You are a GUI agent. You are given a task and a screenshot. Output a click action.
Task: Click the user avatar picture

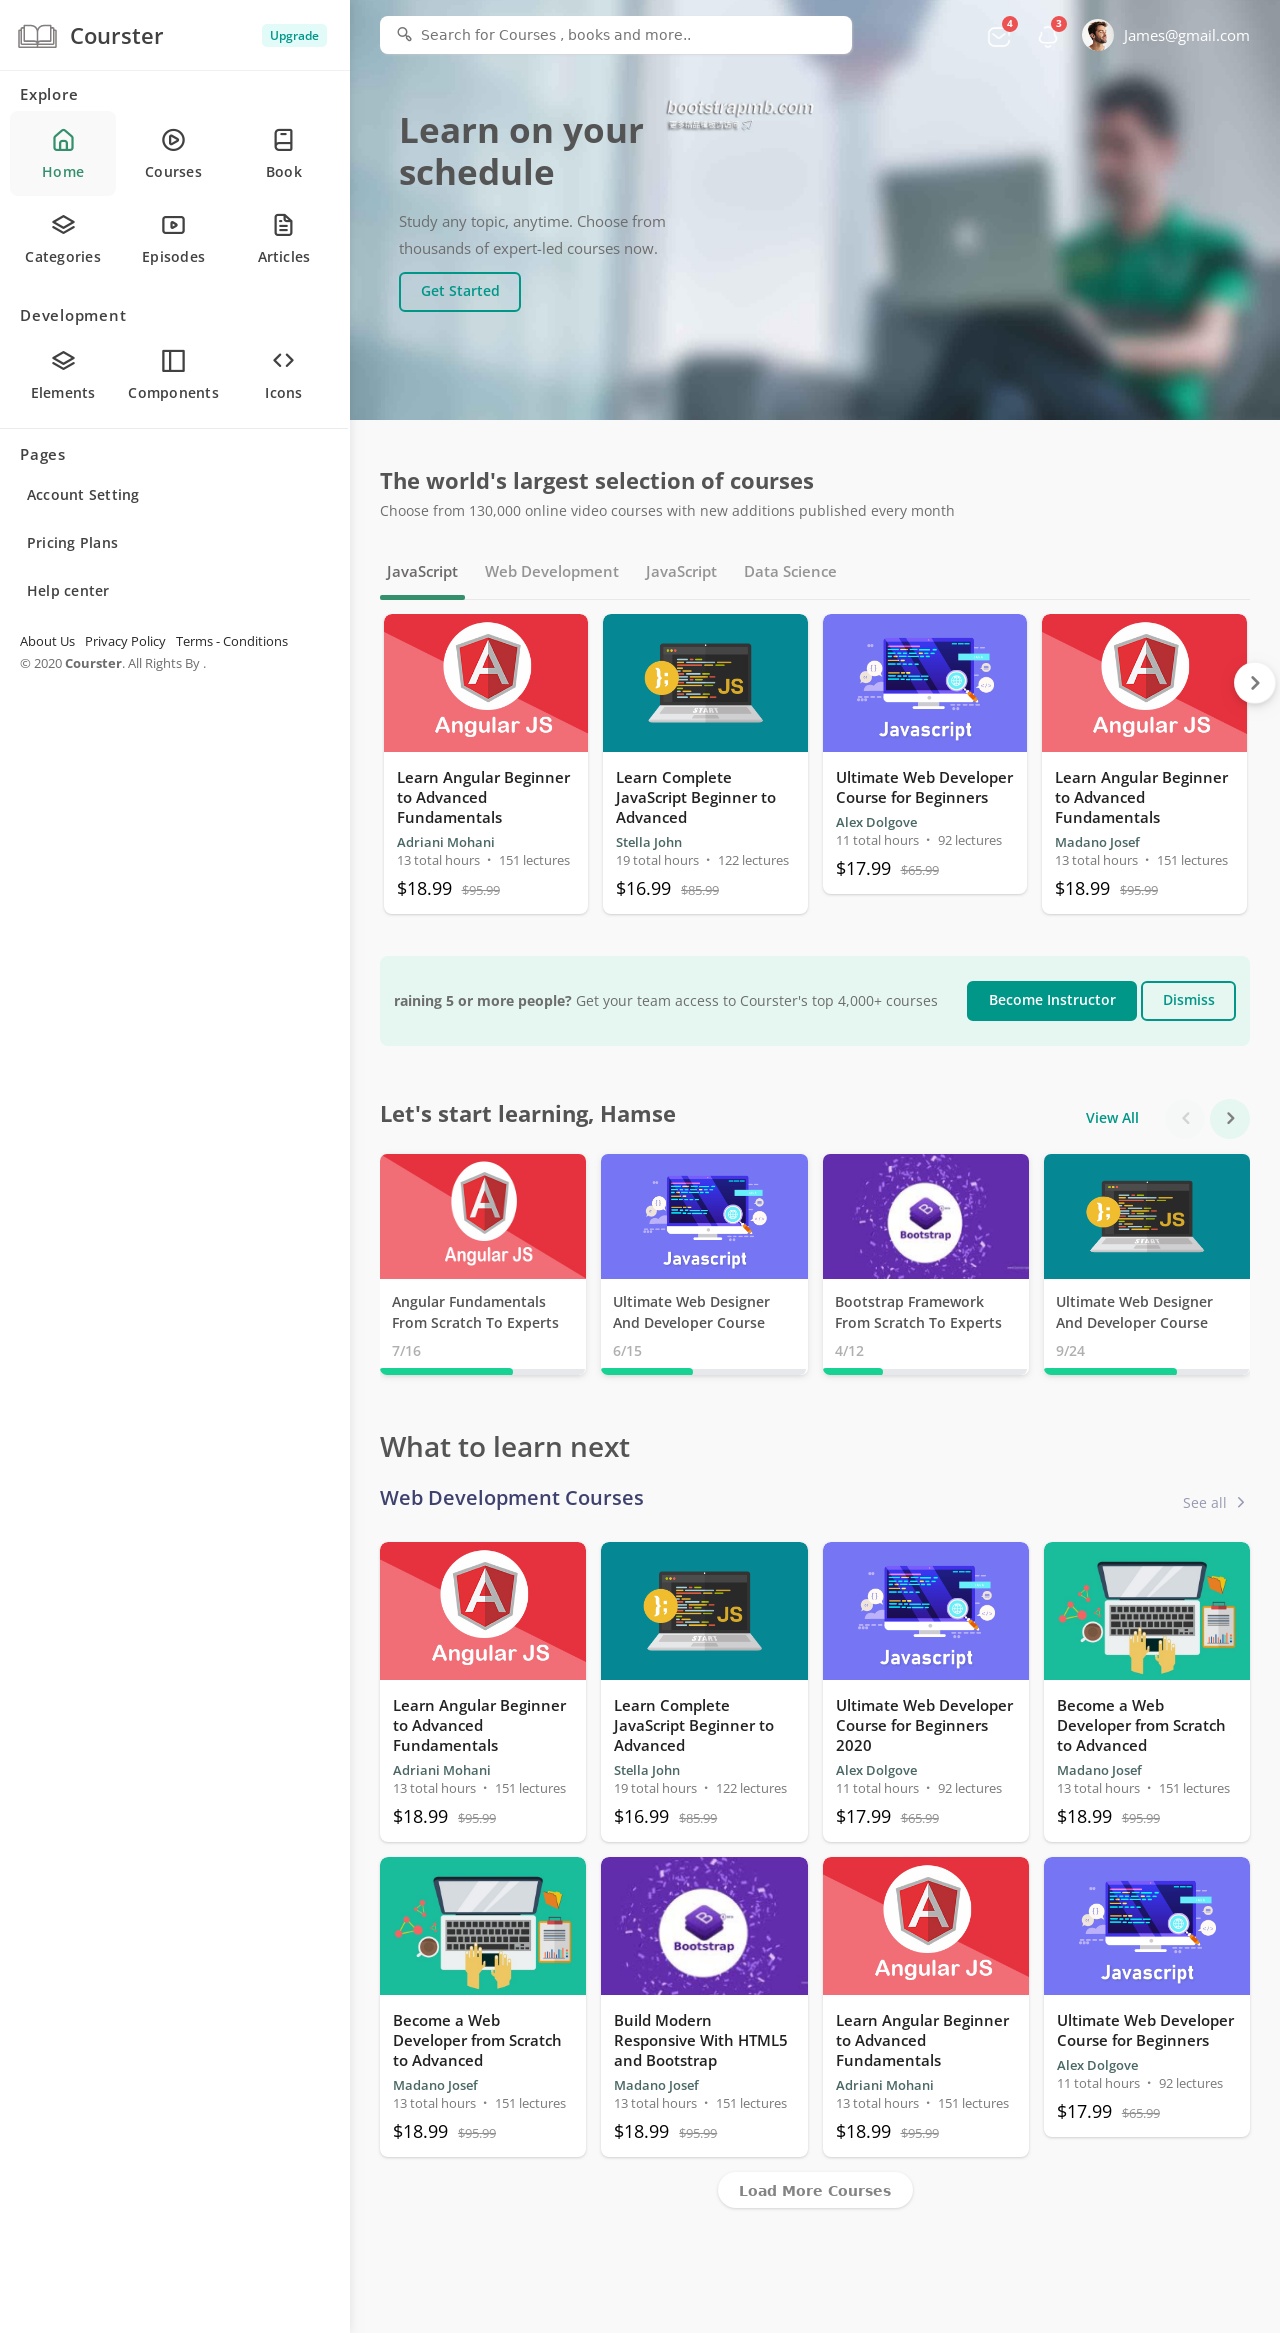point(1098,36)
